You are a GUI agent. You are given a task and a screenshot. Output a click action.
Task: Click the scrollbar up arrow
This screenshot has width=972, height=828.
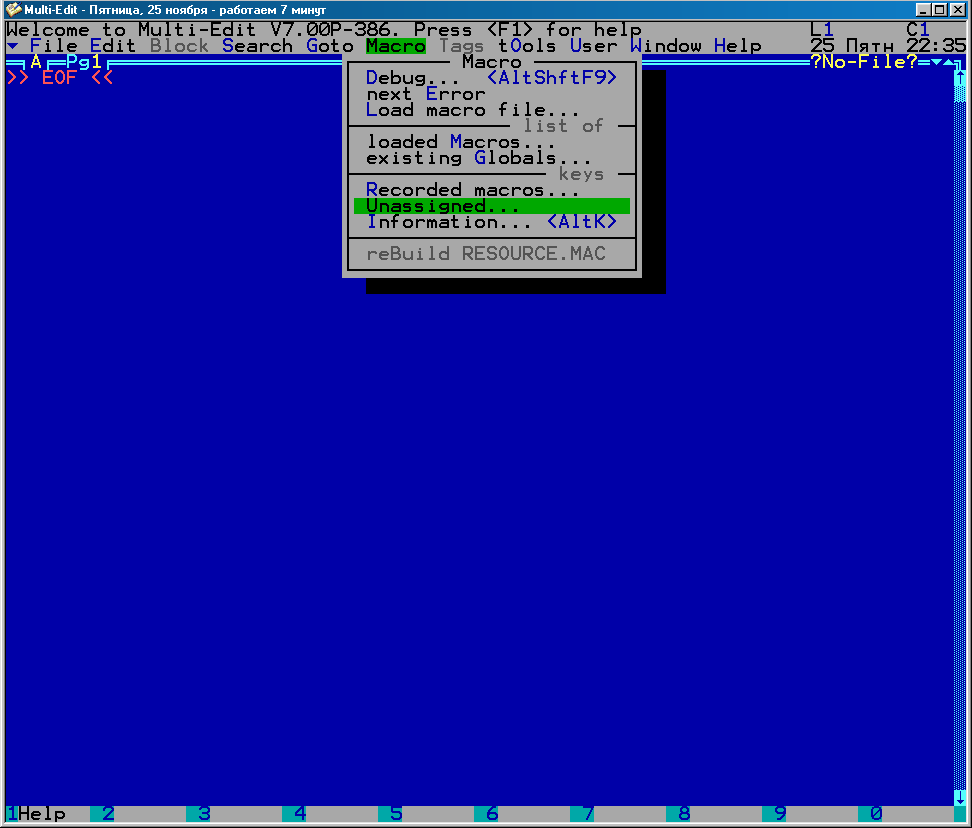pyautogui.click(x=960, y=78)
